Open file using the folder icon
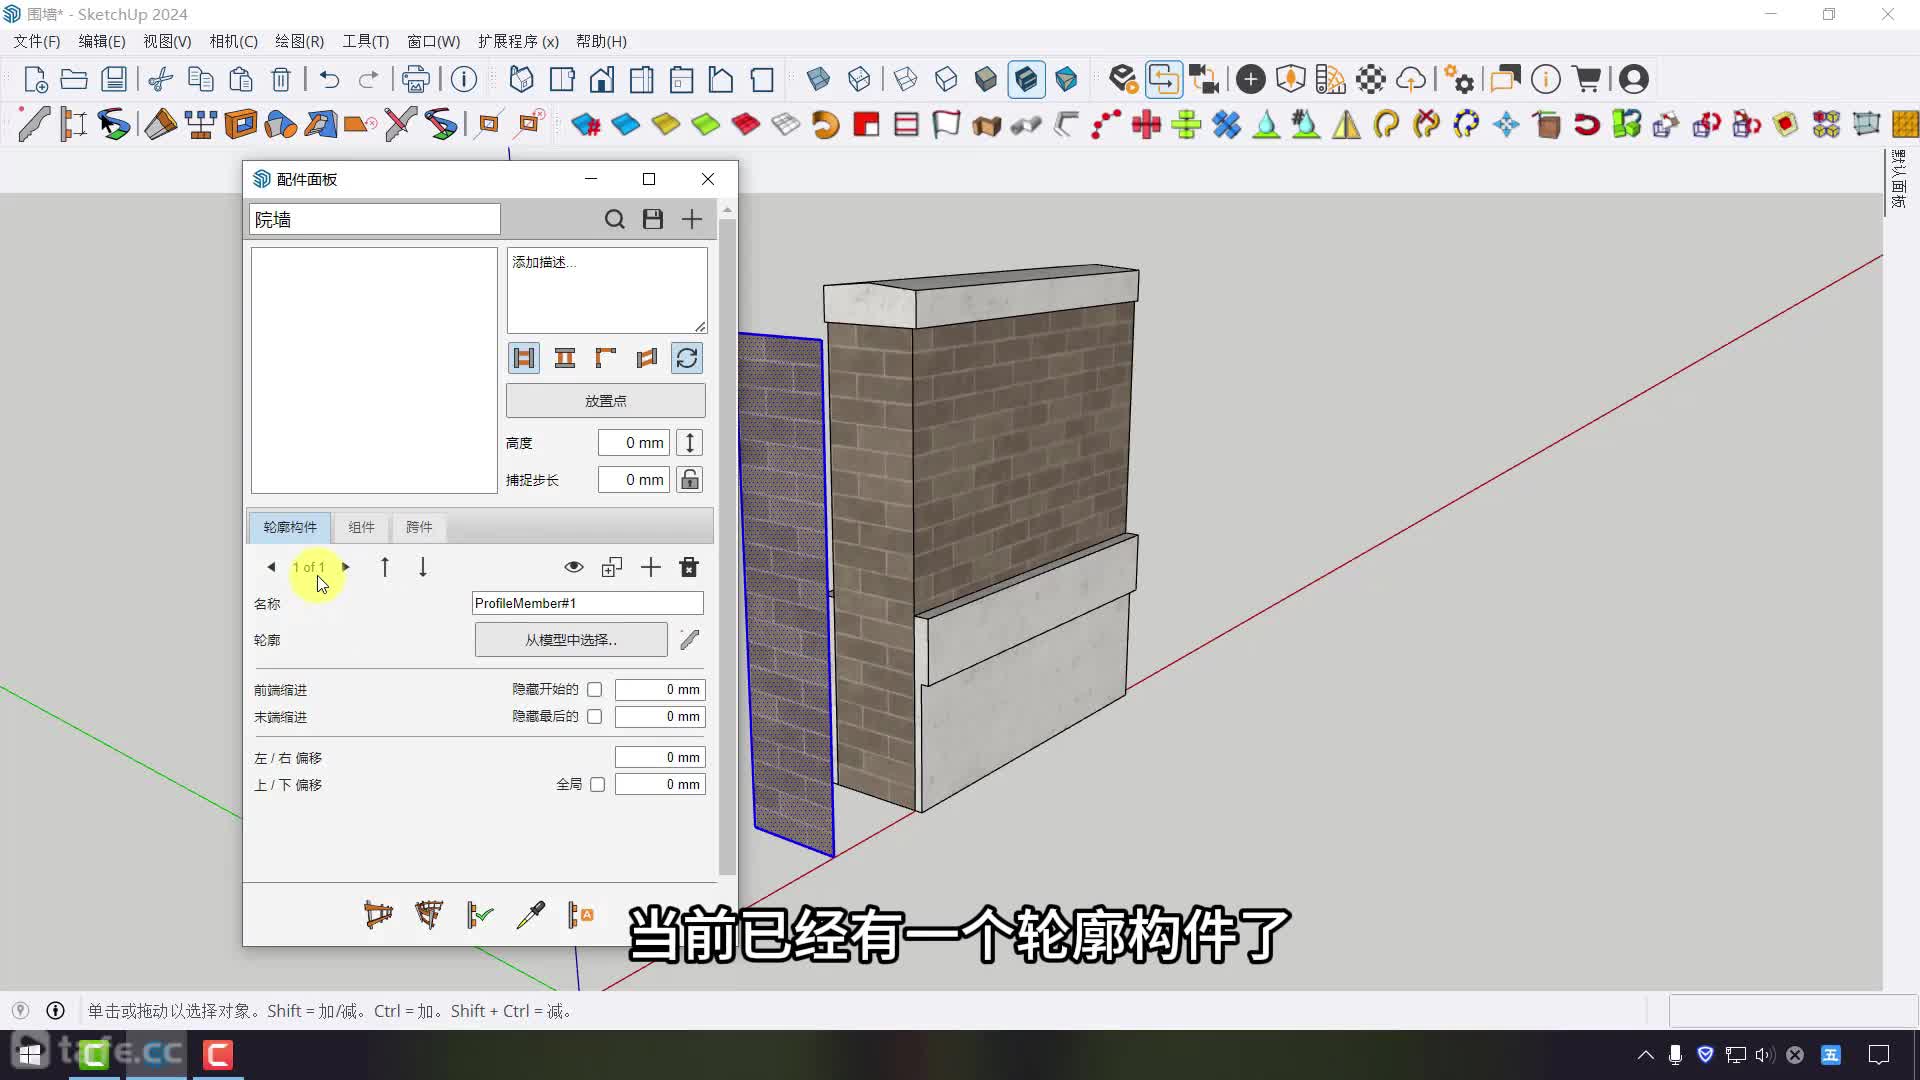Viewport: 1920px width, 1080px height. tap(74, 79)
